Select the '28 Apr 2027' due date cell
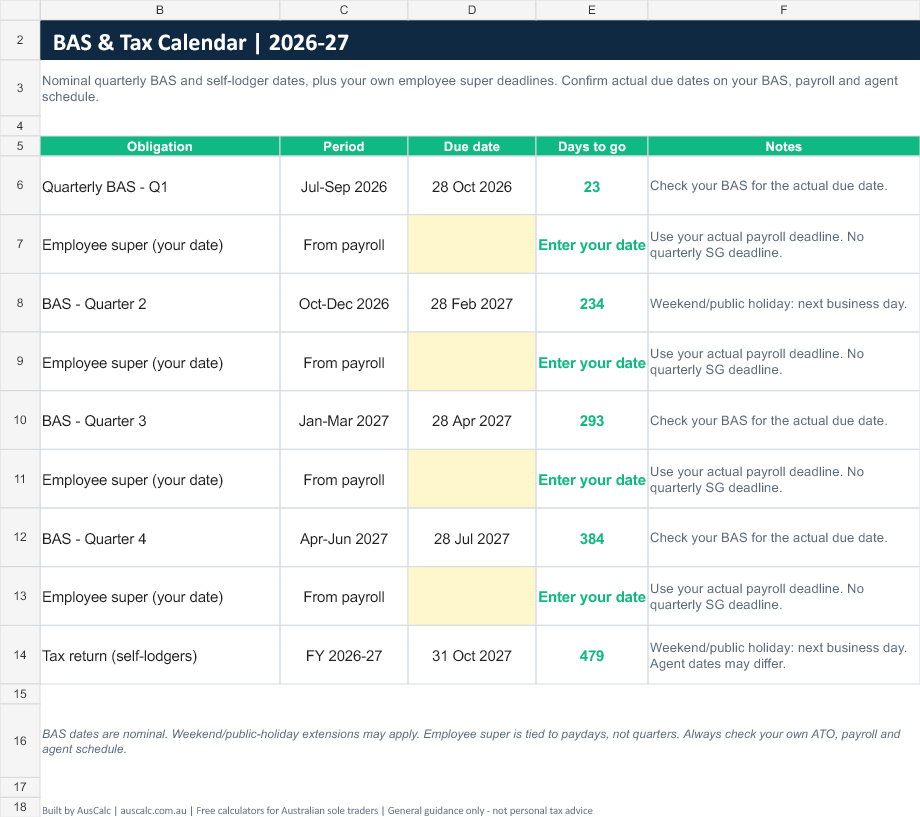Viewport: 920px width, 817px height. point(472,420)
